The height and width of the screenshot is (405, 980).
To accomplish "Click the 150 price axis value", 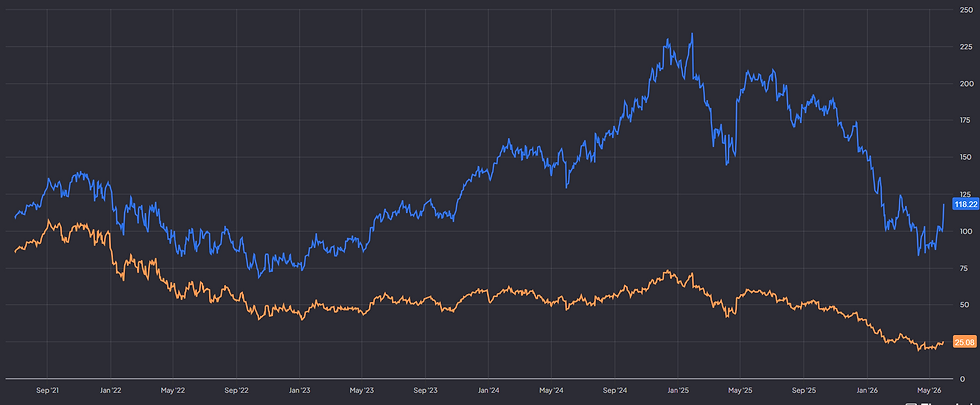I will click(x=965, y=157).
